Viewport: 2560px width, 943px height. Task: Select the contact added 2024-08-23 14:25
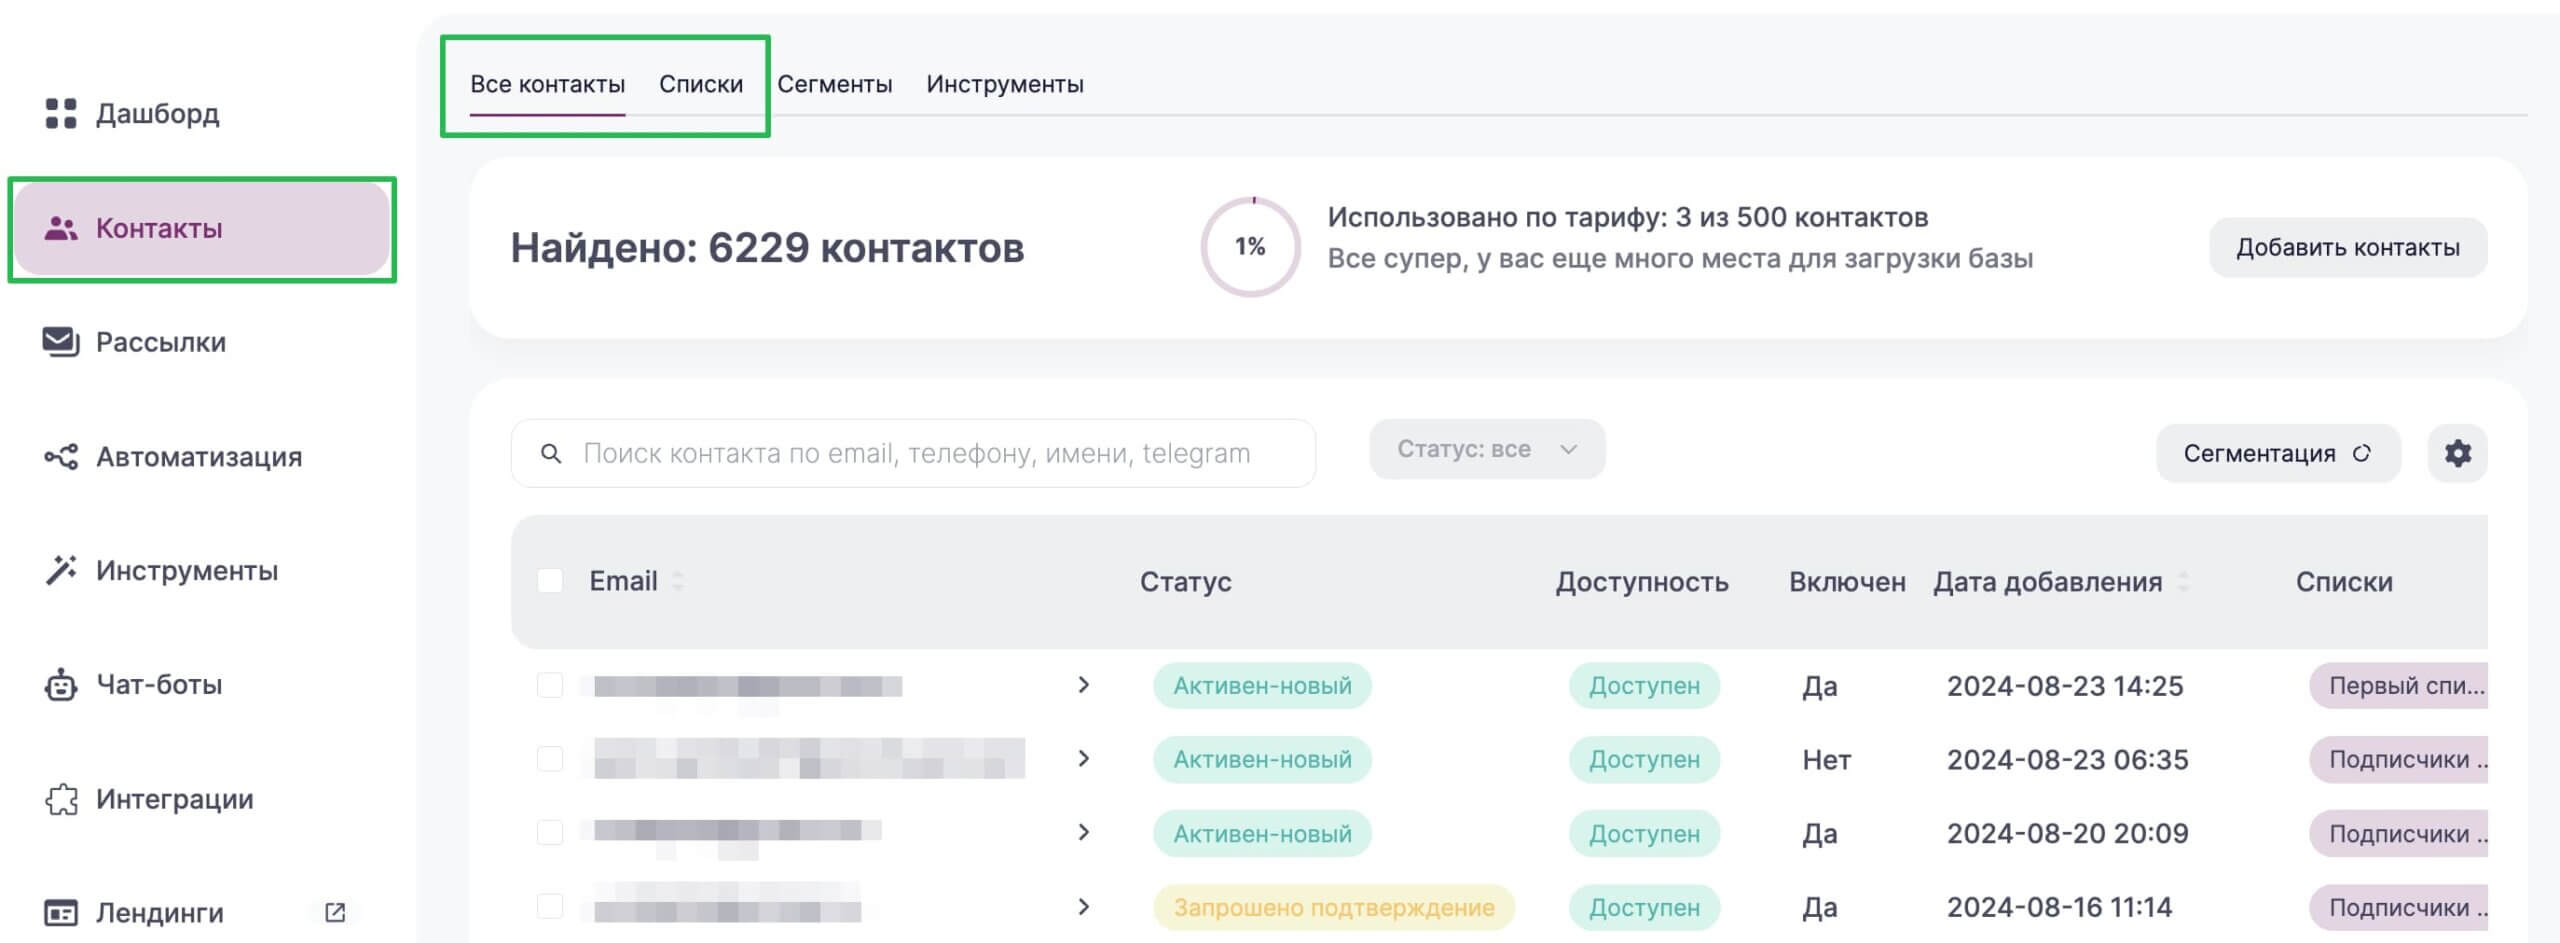coord(550,685)
